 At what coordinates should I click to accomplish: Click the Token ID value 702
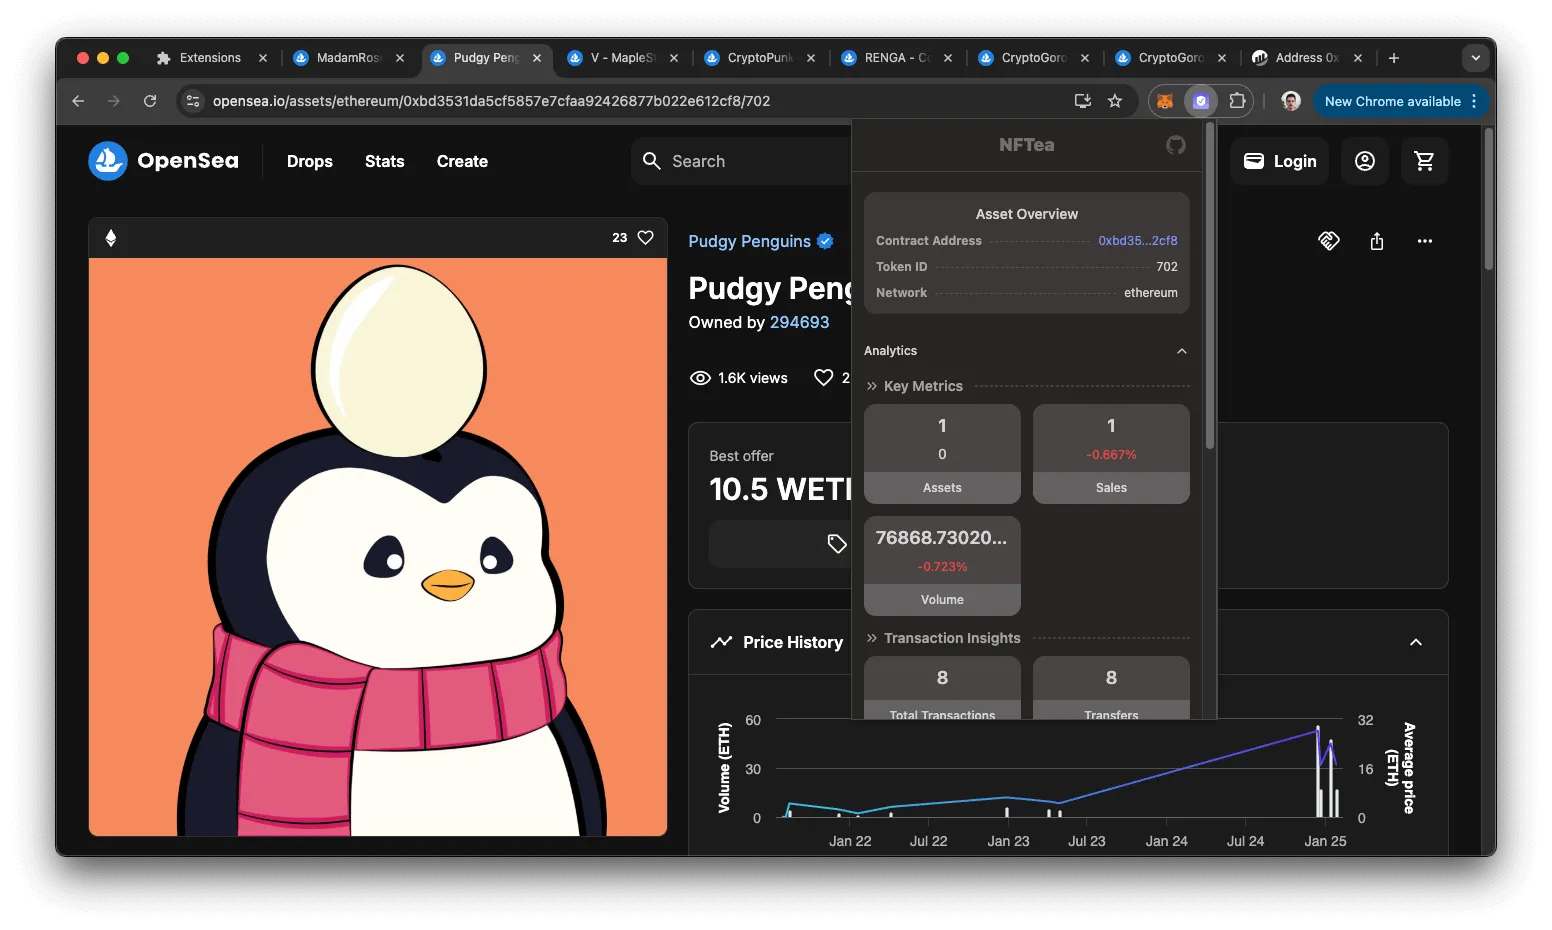point(1167,267)
